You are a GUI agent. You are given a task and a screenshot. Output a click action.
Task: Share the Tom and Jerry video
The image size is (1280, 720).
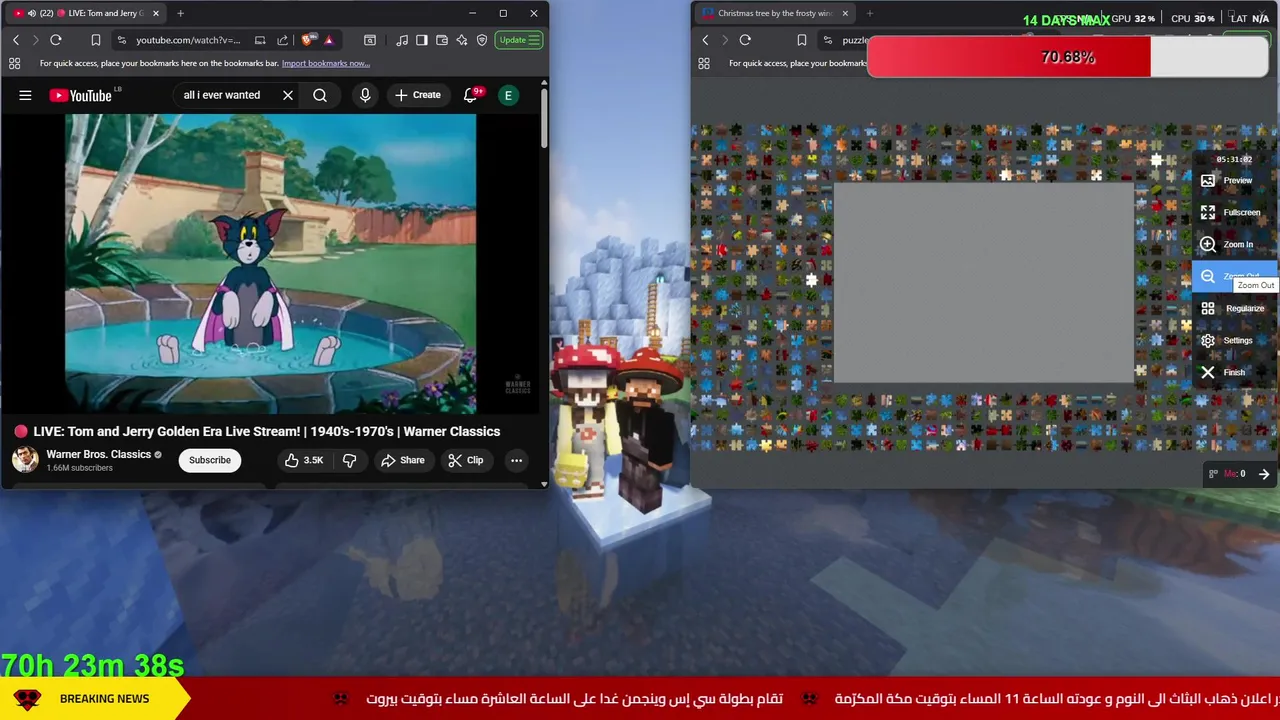[402, 460]
